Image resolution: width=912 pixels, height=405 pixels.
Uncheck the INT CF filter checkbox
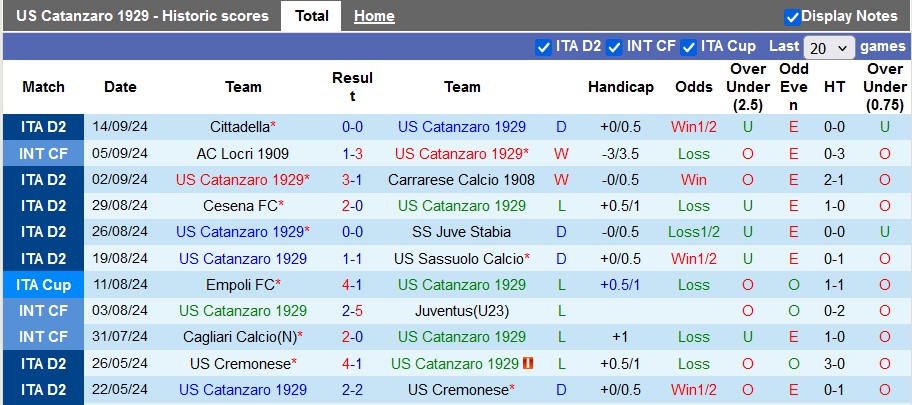click(614, 47)
